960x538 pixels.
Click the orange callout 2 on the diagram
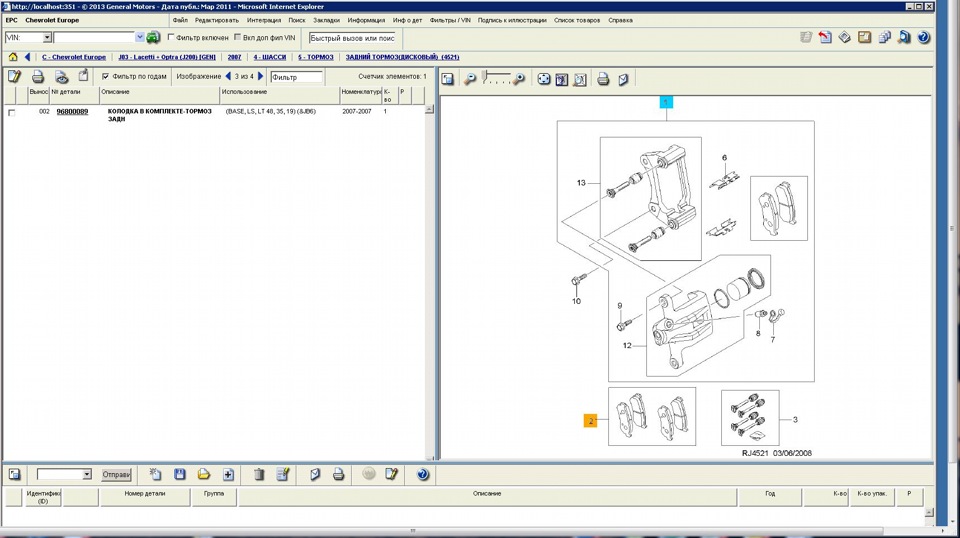coord(590,420)
